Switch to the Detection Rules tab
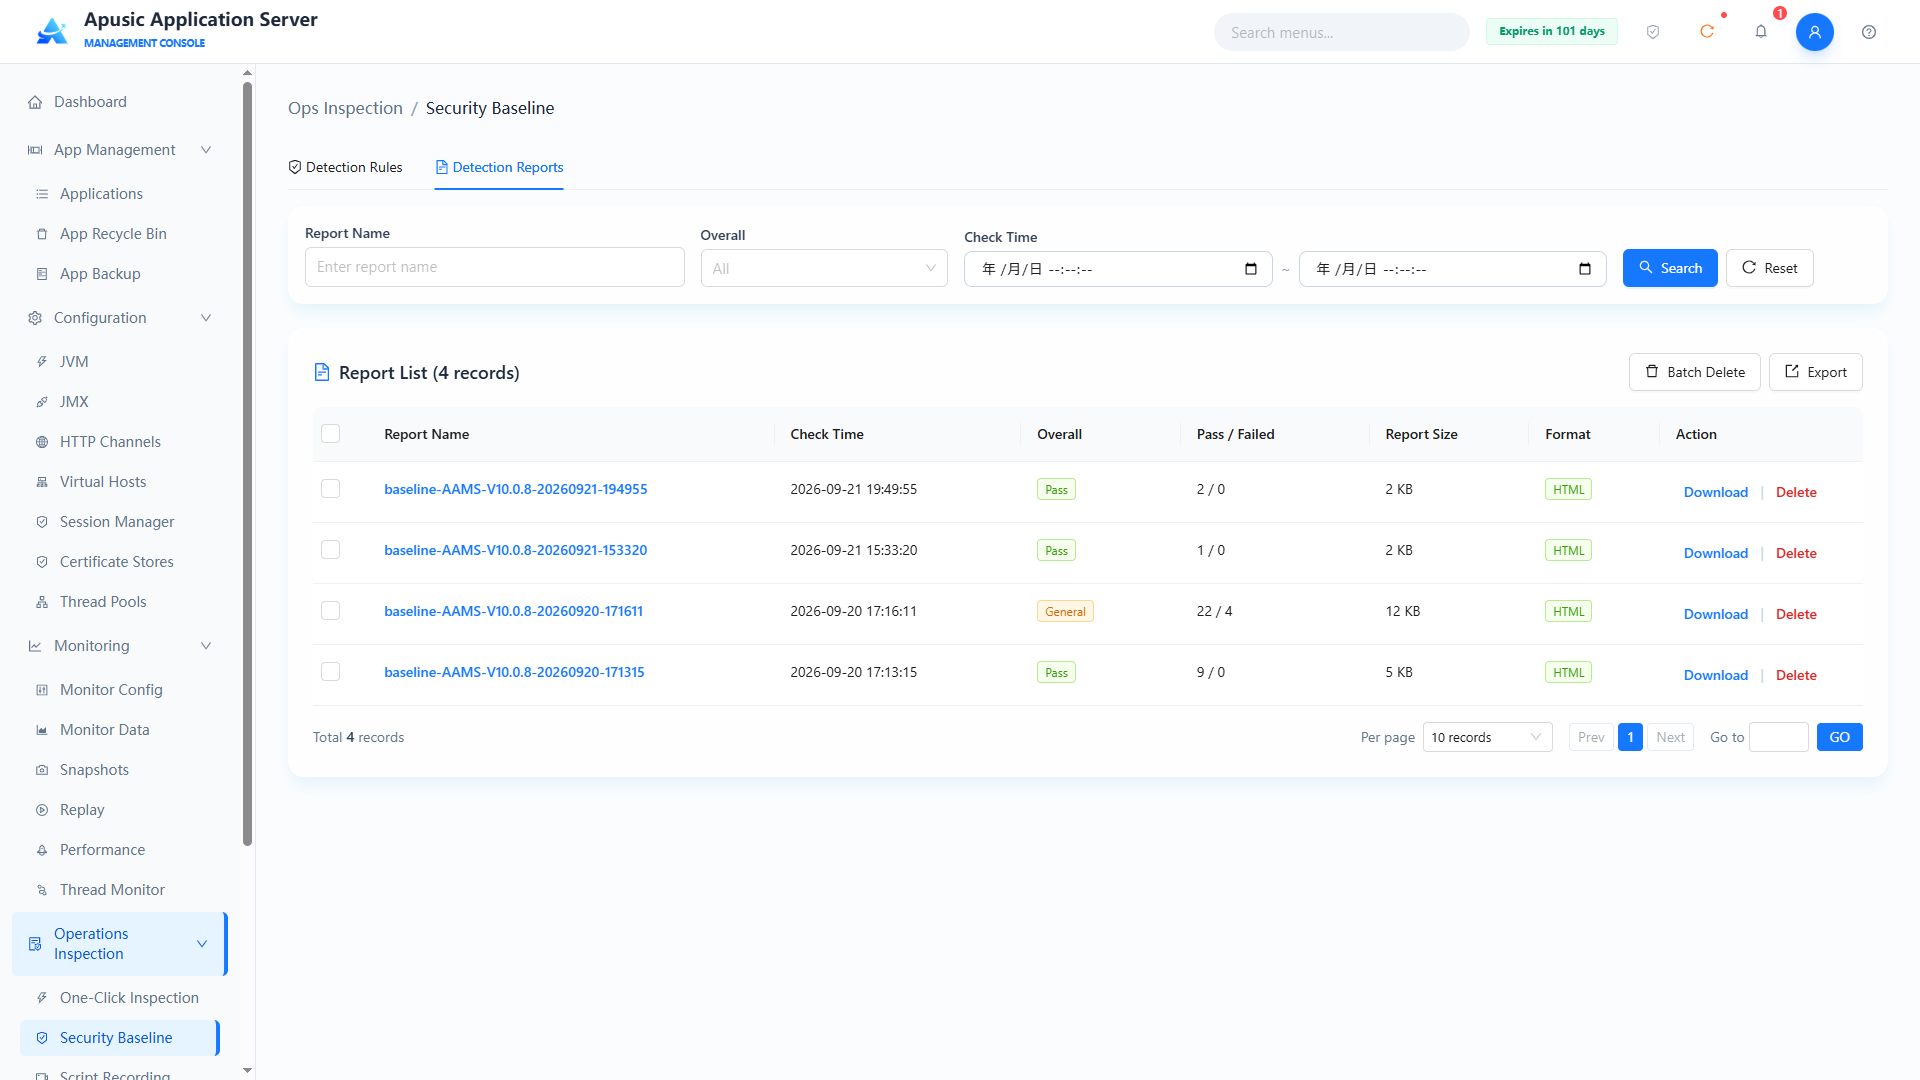Viewport: 1920px width, 1080px height. pos(345,167)
